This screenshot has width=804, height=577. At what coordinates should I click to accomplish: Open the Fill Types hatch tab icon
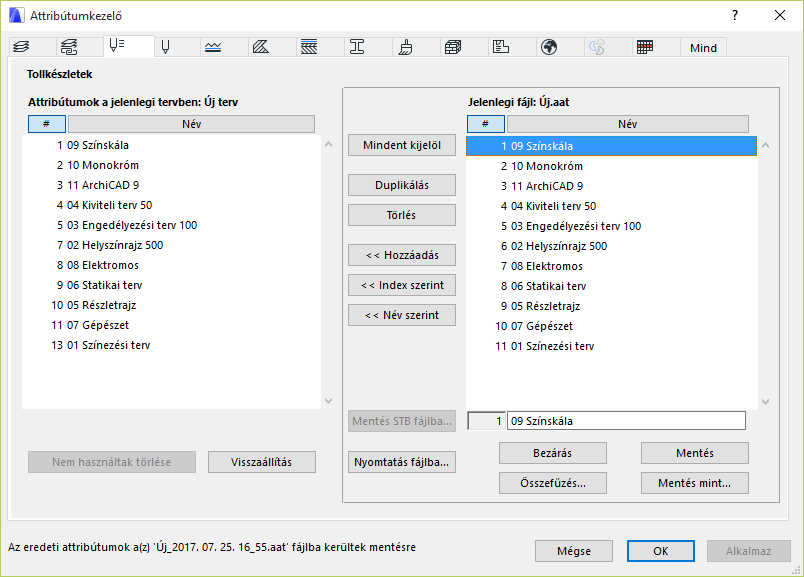pos(261,47)
